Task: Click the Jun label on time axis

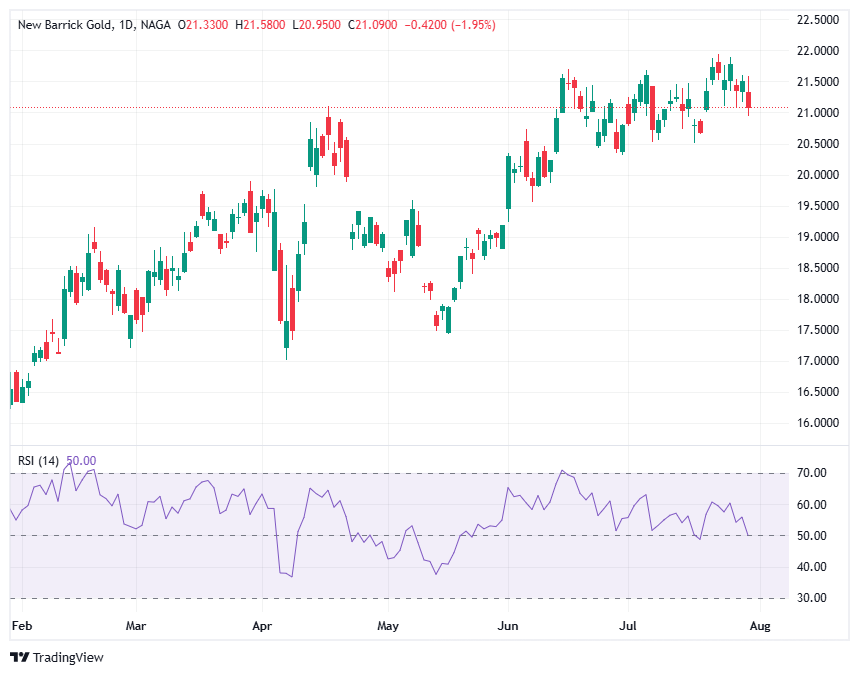Action: [508, 626]
